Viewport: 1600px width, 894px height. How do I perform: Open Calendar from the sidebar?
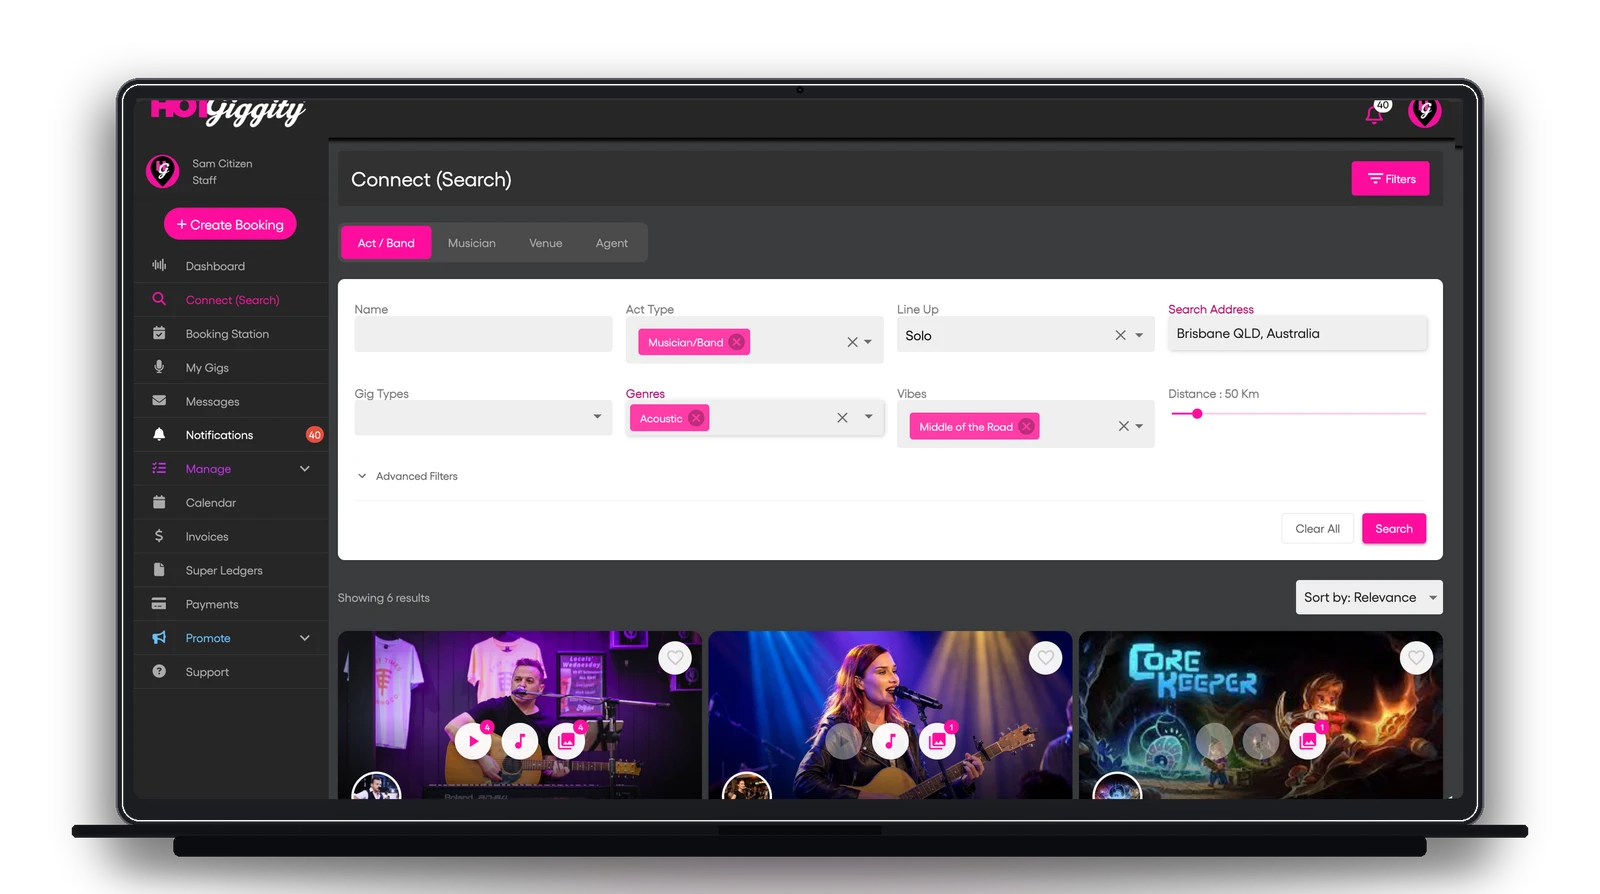(x=231, y=503)
